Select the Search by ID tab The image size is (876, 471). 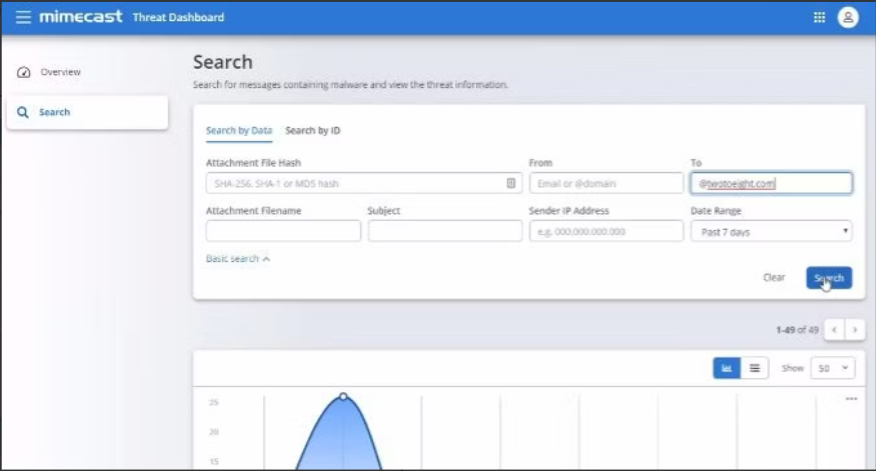coord(312,130)
